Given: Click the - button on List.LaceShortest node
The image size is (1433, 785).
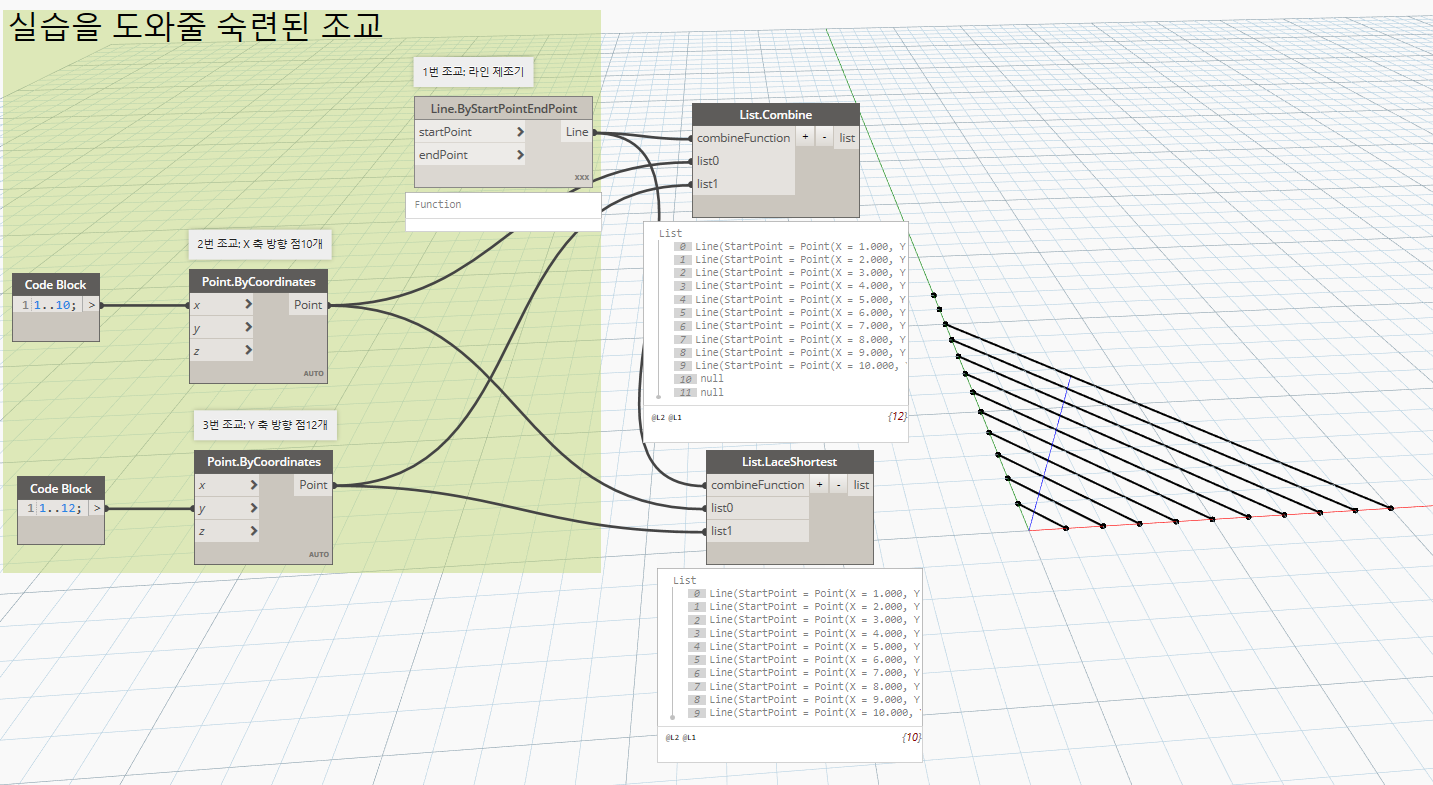Looking at the screenshot, I should point(838,485).
